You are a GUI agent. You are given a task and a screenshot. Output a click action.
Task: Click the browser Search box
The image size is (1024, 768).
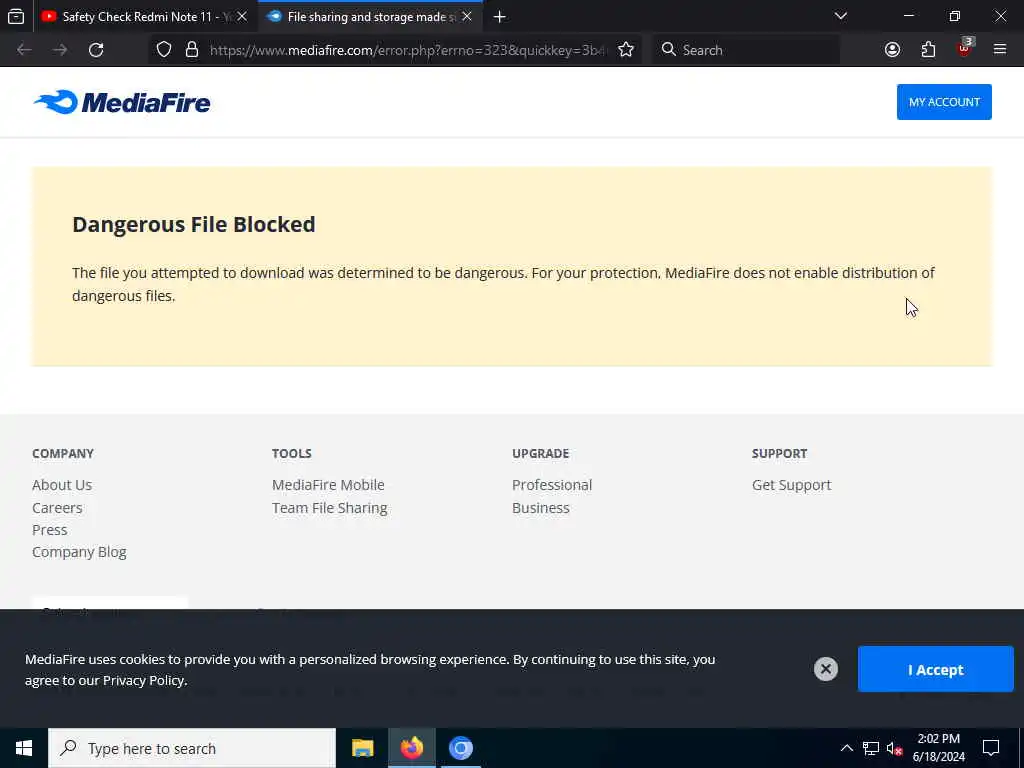click(x=746, y=50)
